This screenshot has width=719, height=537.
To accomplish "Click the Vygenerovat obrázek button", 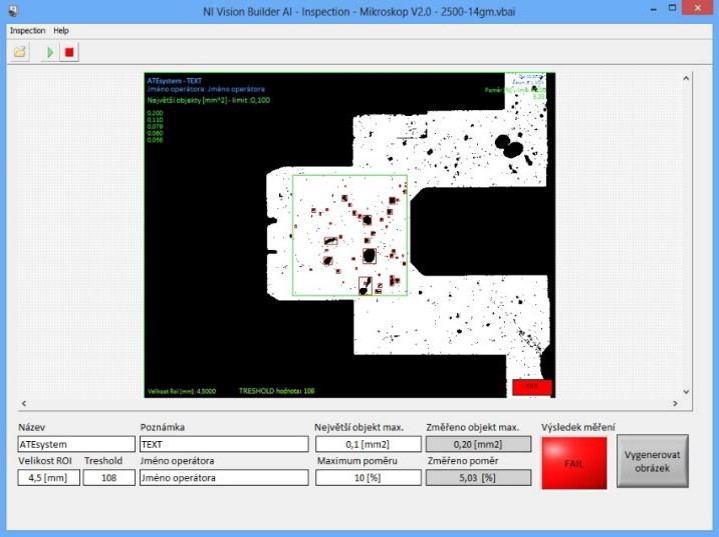I will coord(652,461).
